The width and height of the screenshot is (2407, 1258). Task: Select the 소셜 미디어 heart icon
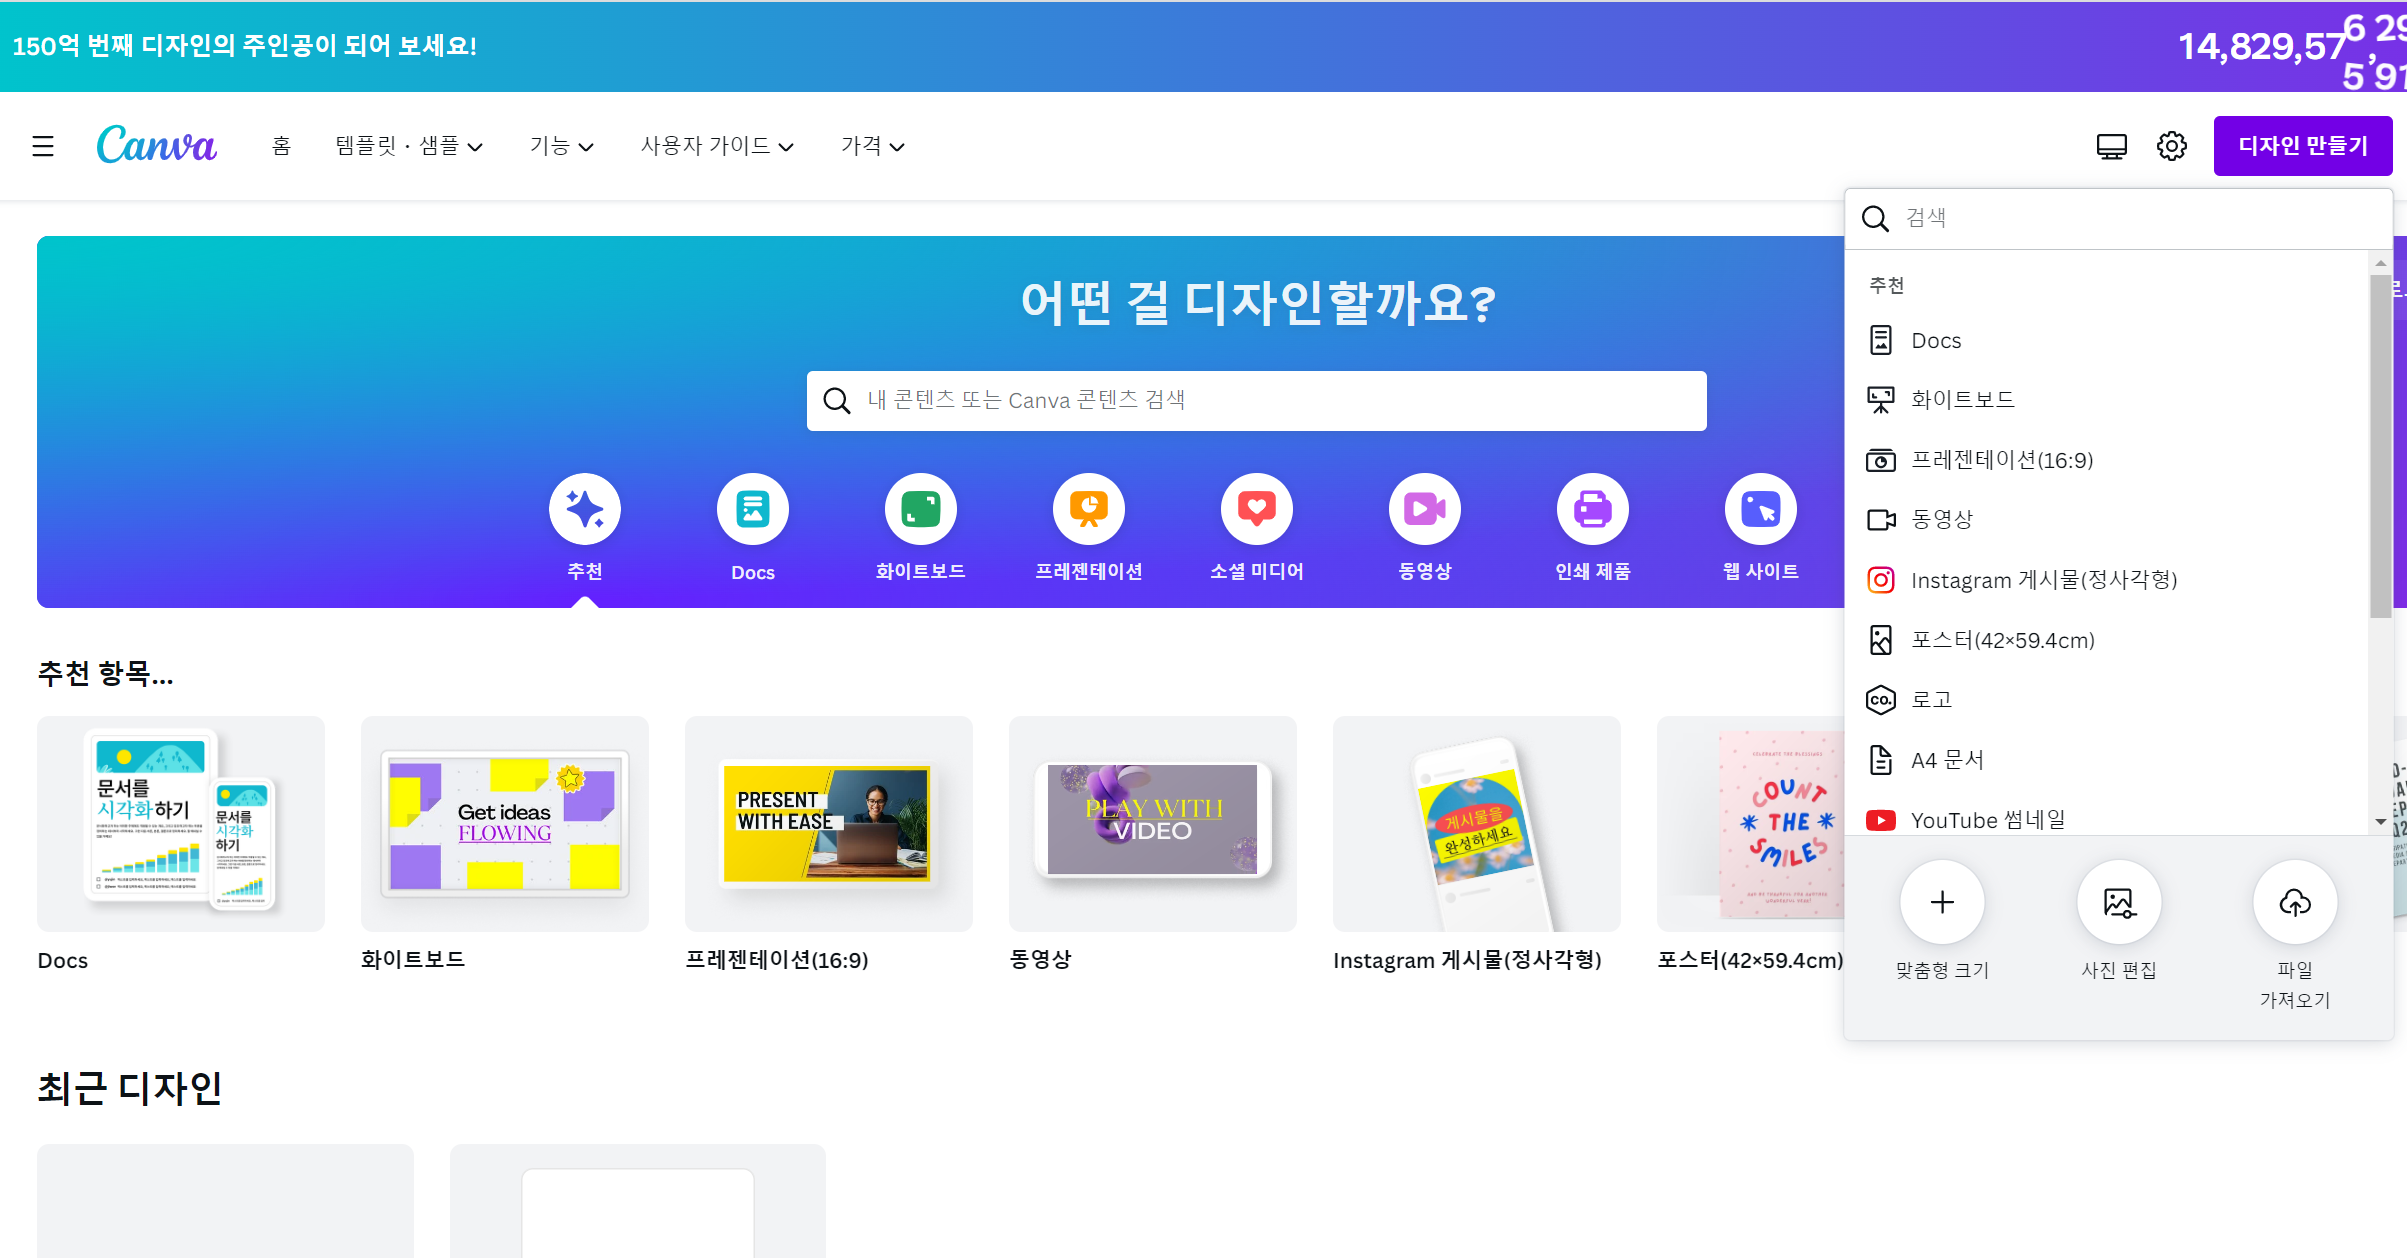(x=1257, y=509)
